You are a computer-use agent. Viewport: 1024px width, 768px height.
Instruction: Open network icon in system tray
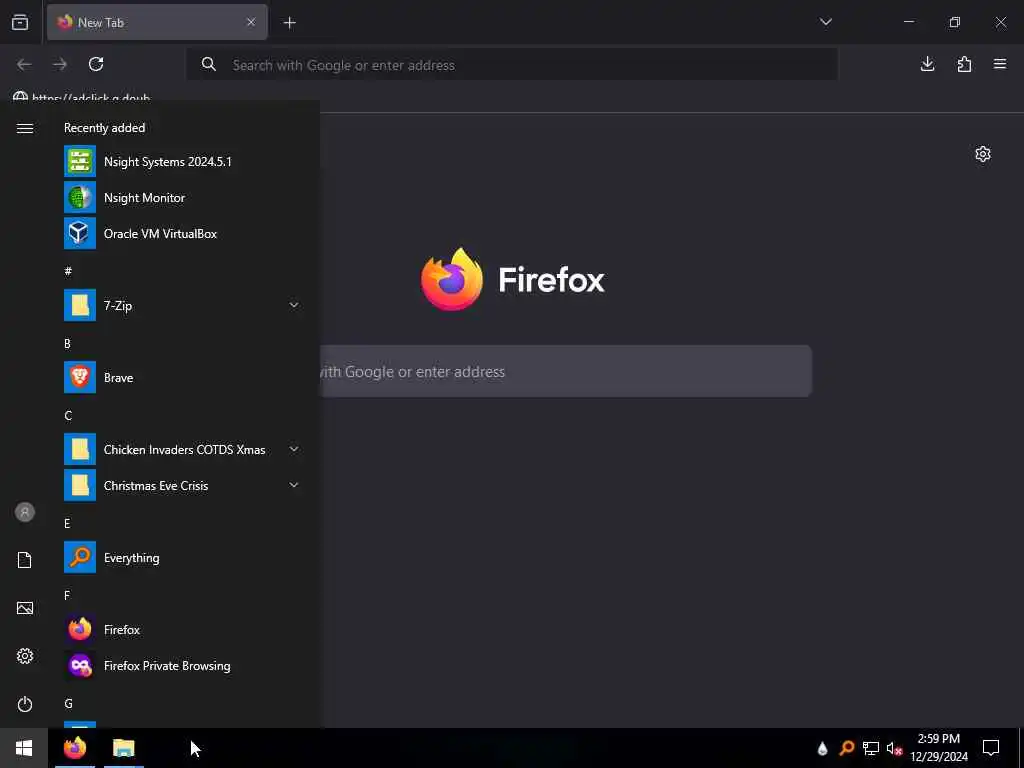(871, 748)
